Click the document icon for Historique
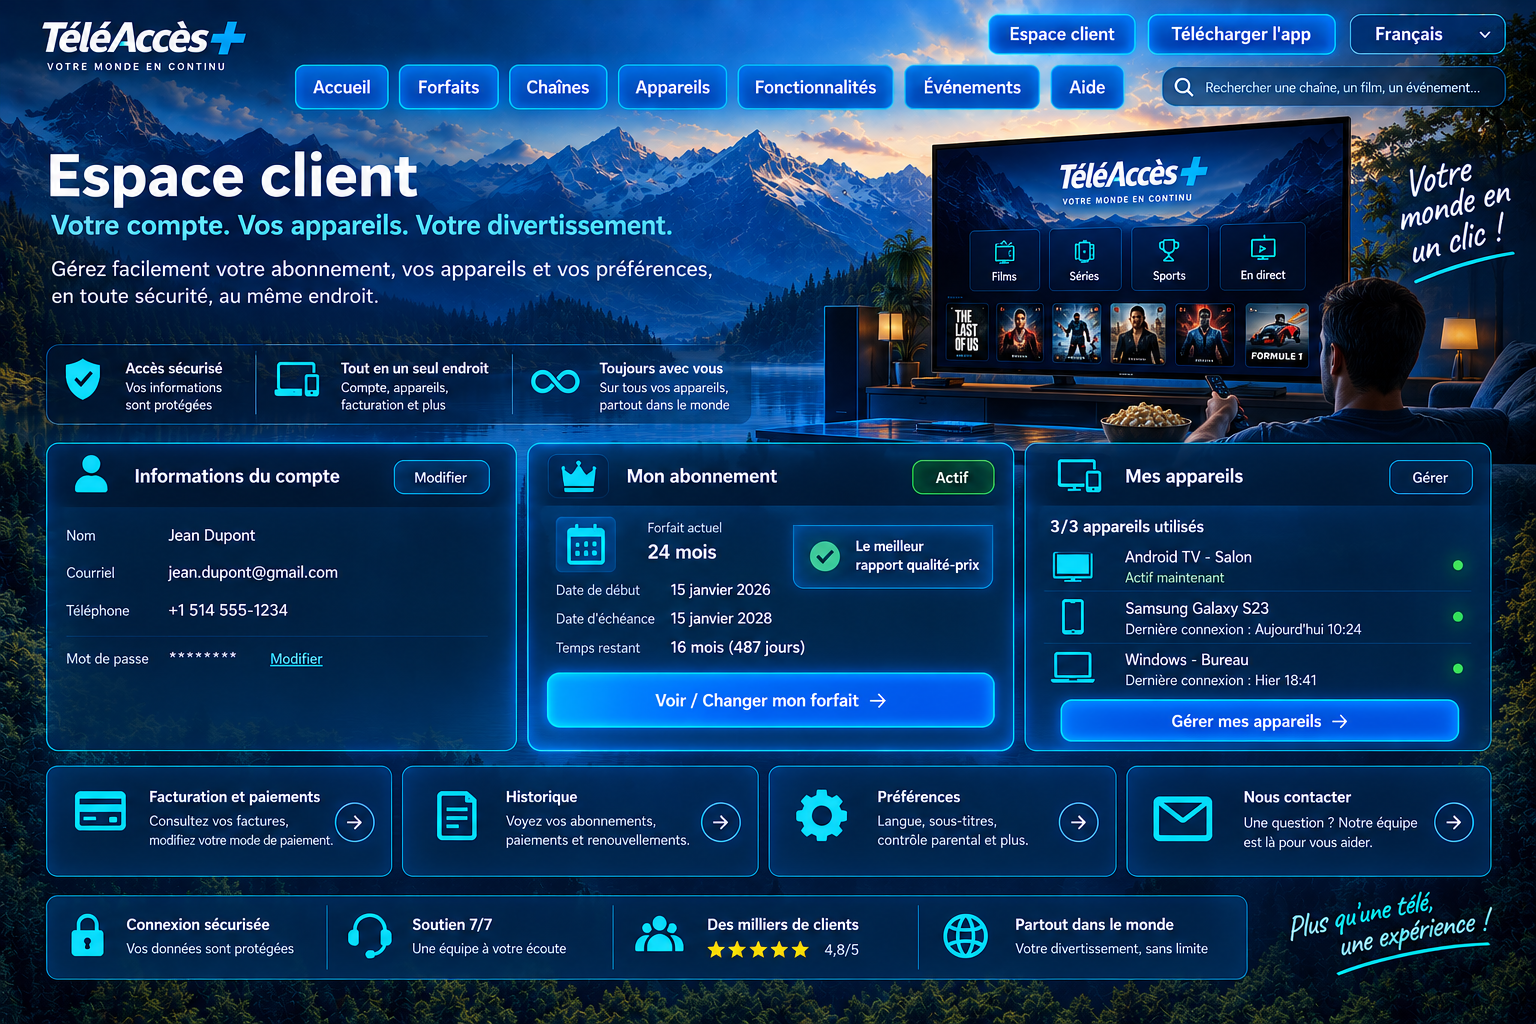 click(457, 815)
